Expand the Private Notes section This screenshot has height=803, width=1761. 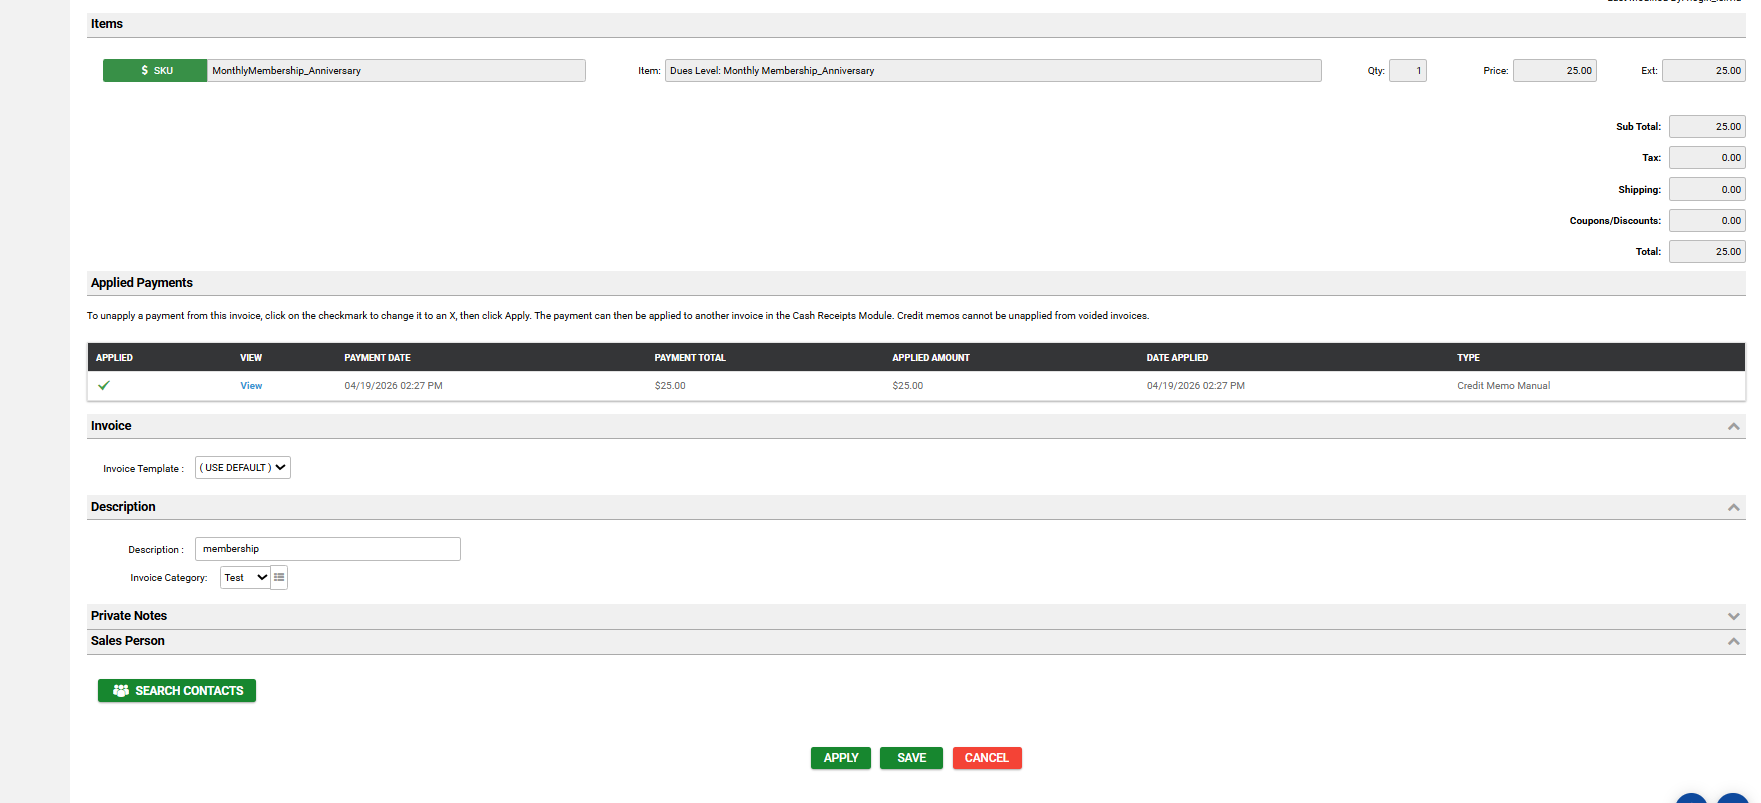(x=1733, y=617)
